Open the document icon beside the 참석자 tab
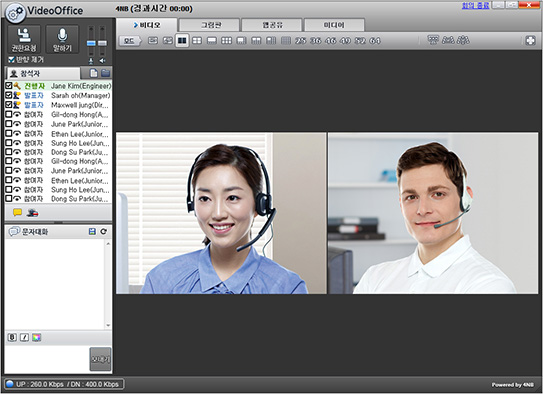Screen dimensions: 543x394 coord(93,73)
